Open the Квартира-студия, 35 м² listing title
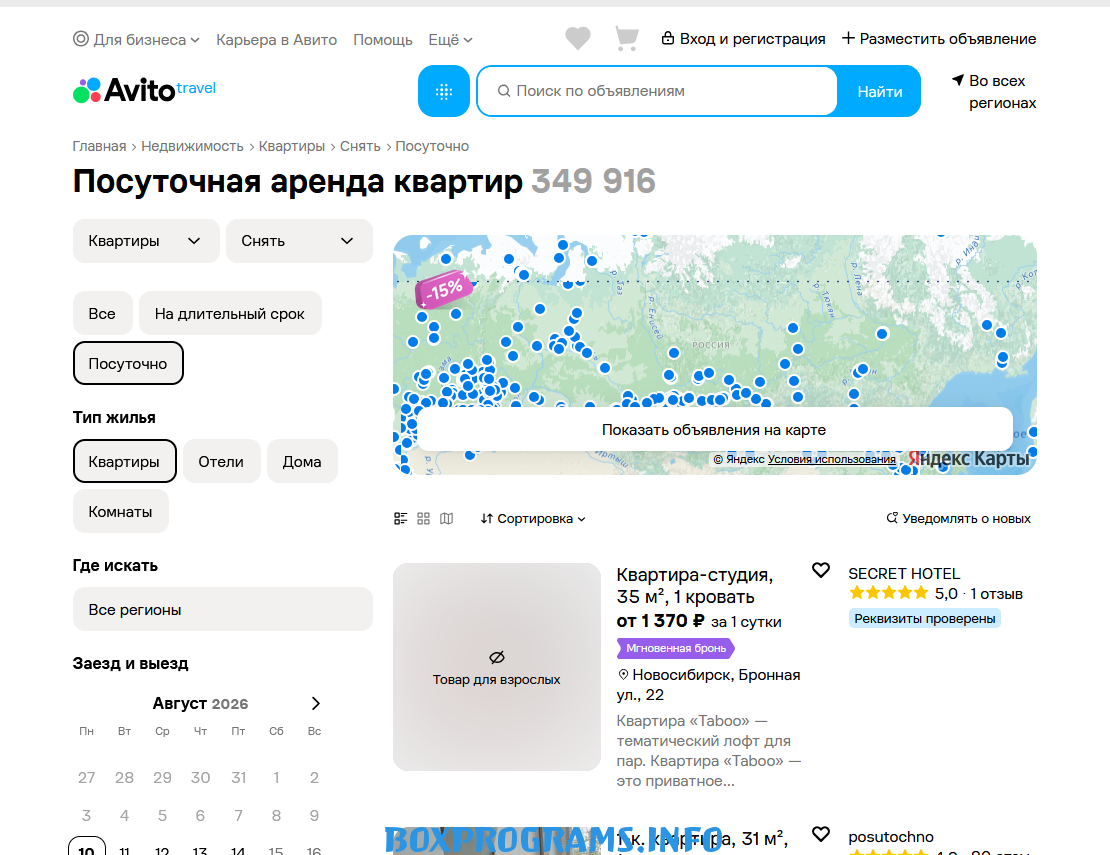 pyautogui.click(x=694, y=585)
